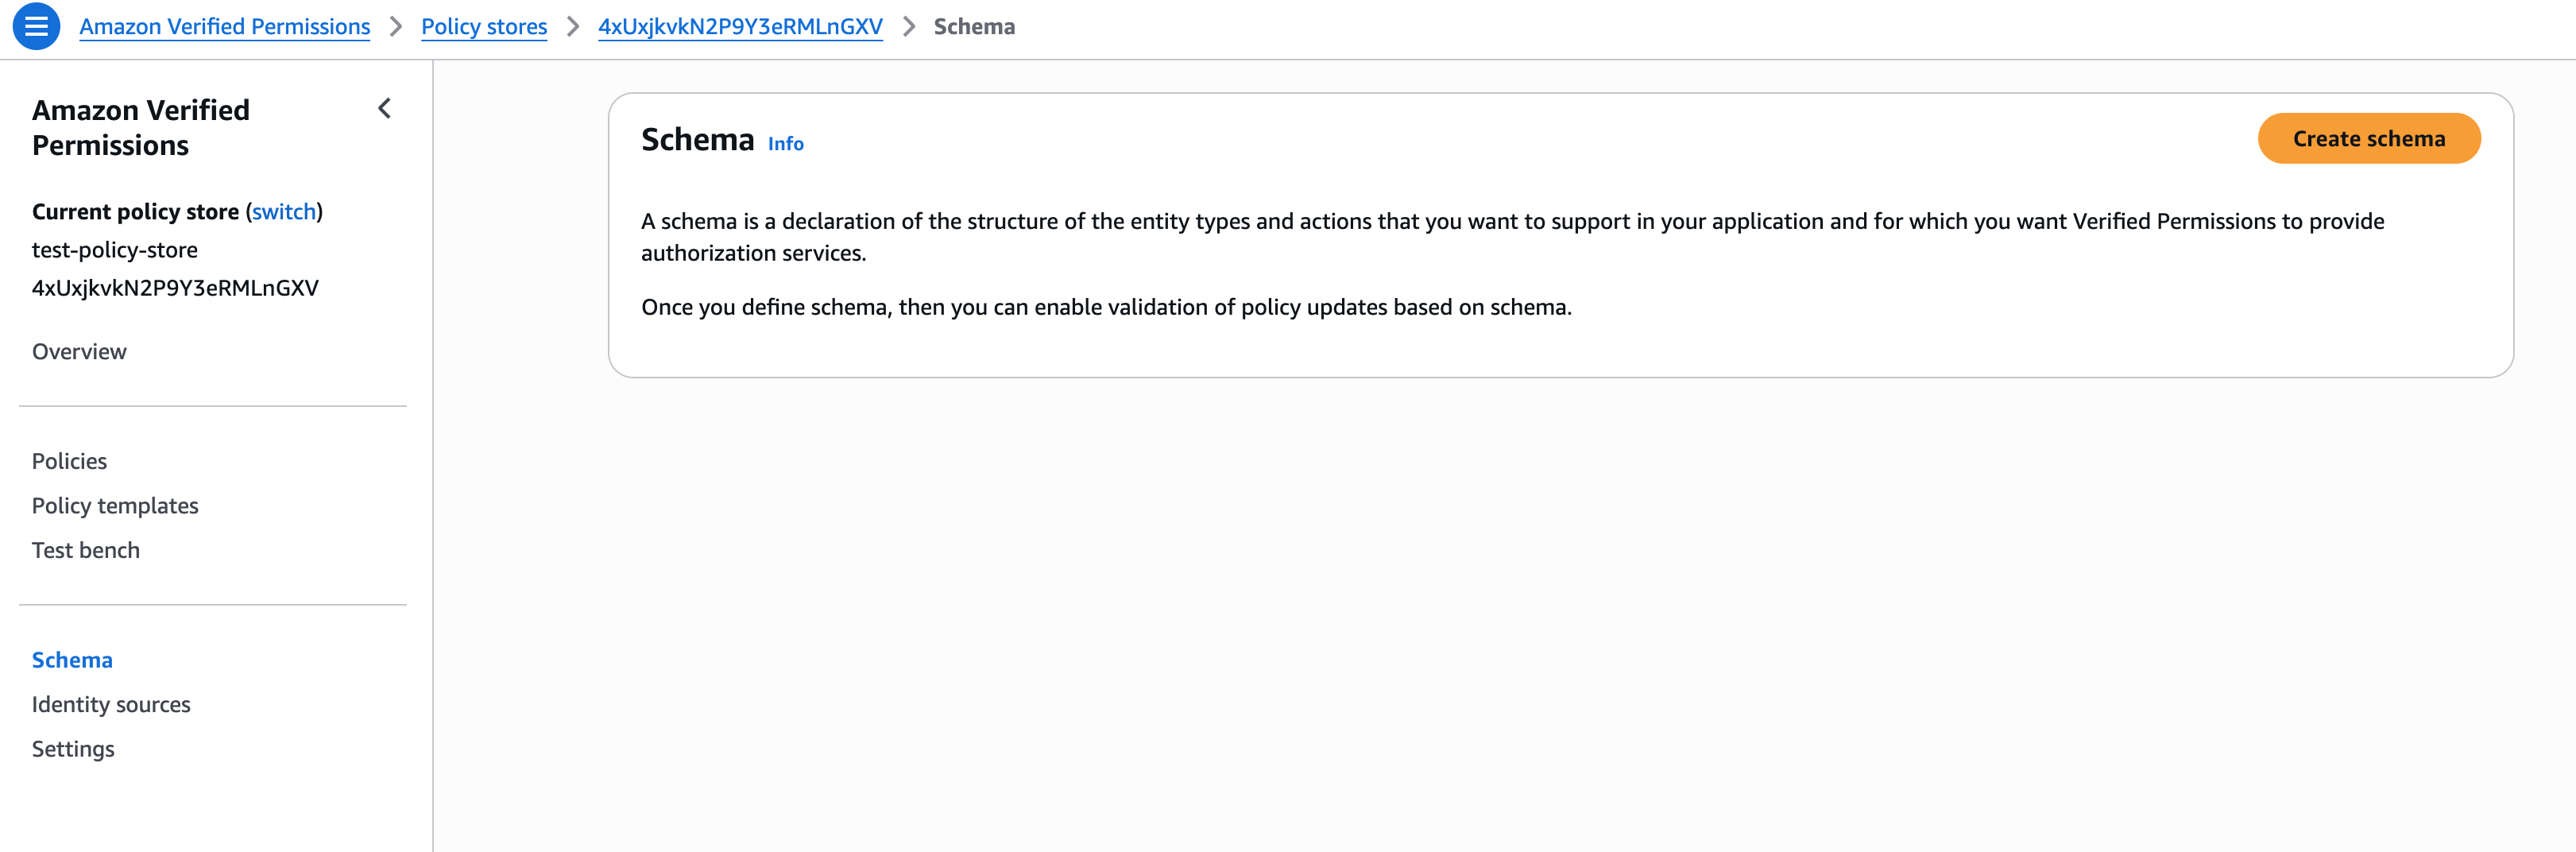Open the hamburger navigation menu icon

coord(36,27)
